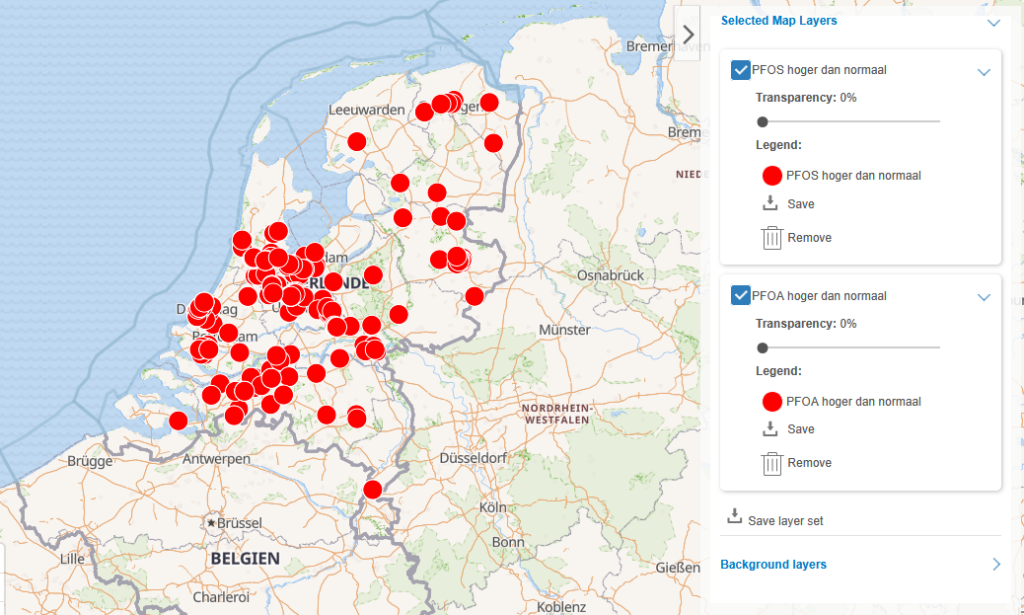Adjust the PFOS transparency slider handle

762,121
